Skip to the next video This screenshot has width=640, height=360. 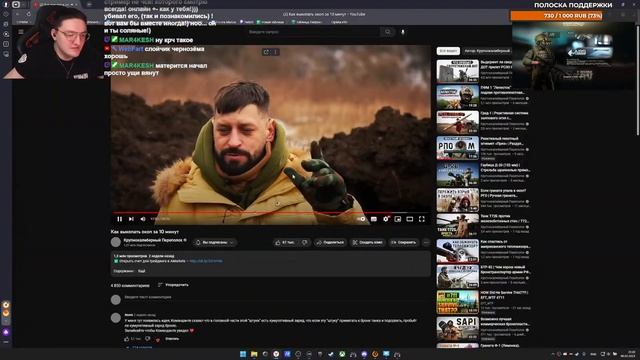[x=131, y=219]
